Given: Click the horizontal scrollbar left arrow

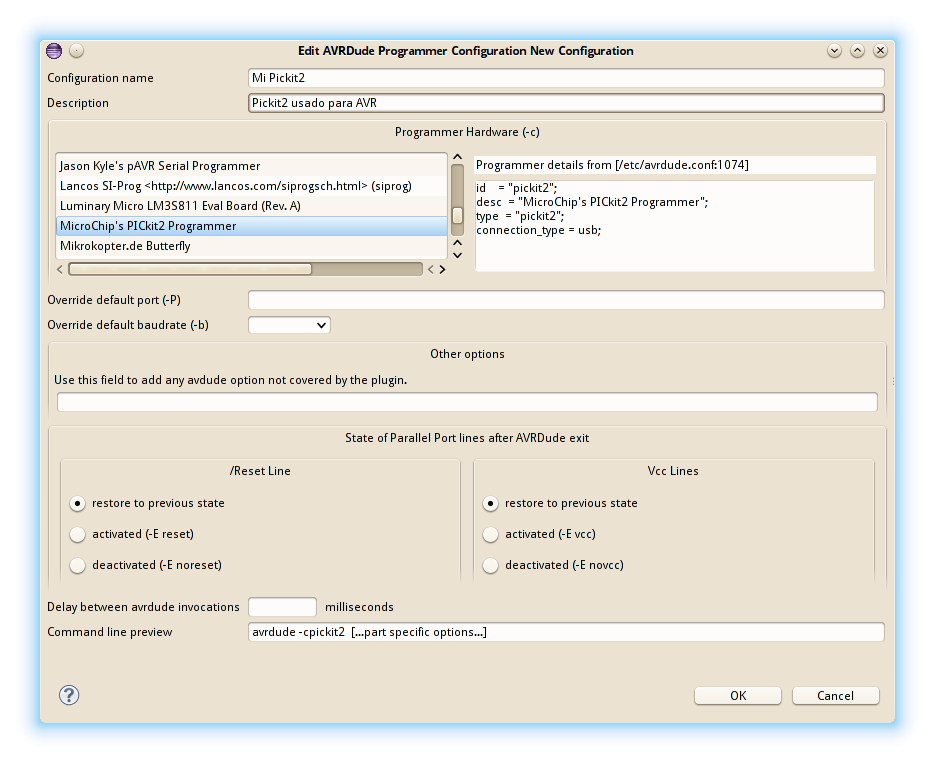Looking at the screenshot, I should [60, 269].
